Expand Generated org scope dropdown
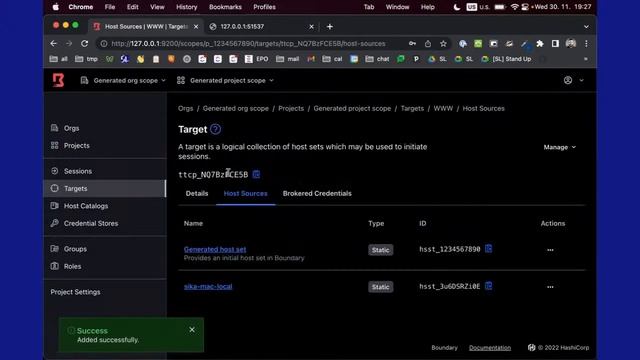The height and width of the screenshot is (360, 640). click(124, 80)
